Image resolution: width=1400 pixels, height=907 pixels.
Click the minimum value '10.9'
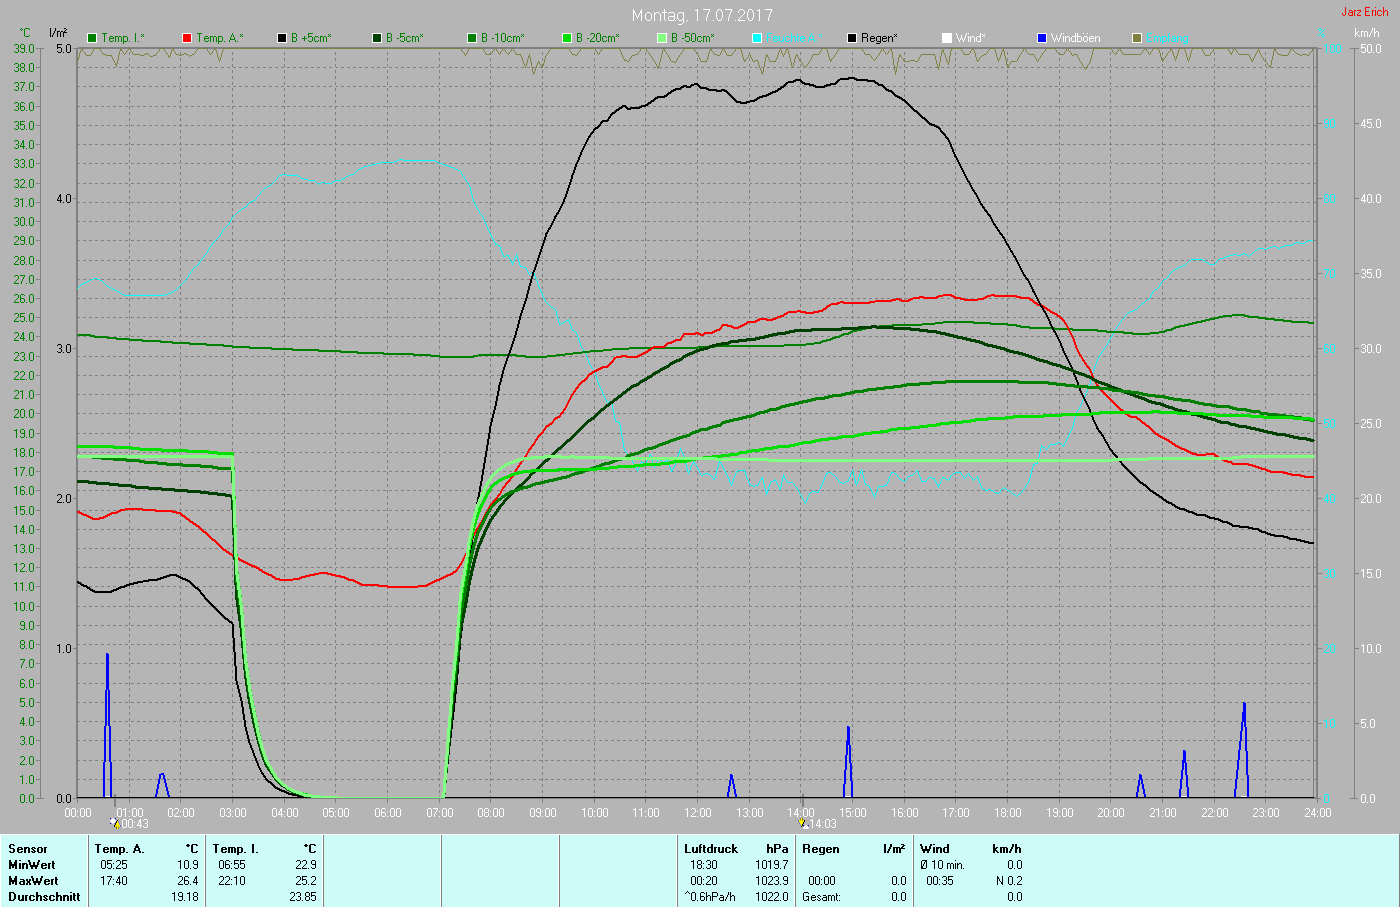[x=187, y=865]
